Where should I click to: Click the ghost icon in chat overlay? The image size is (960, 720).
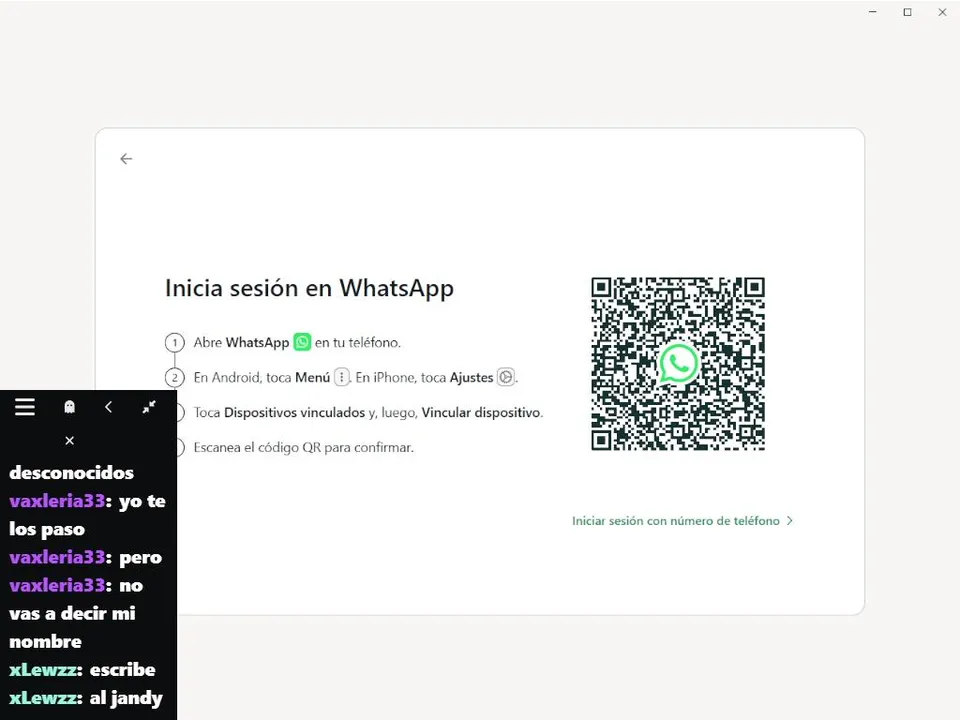click(x=70, y=407)
